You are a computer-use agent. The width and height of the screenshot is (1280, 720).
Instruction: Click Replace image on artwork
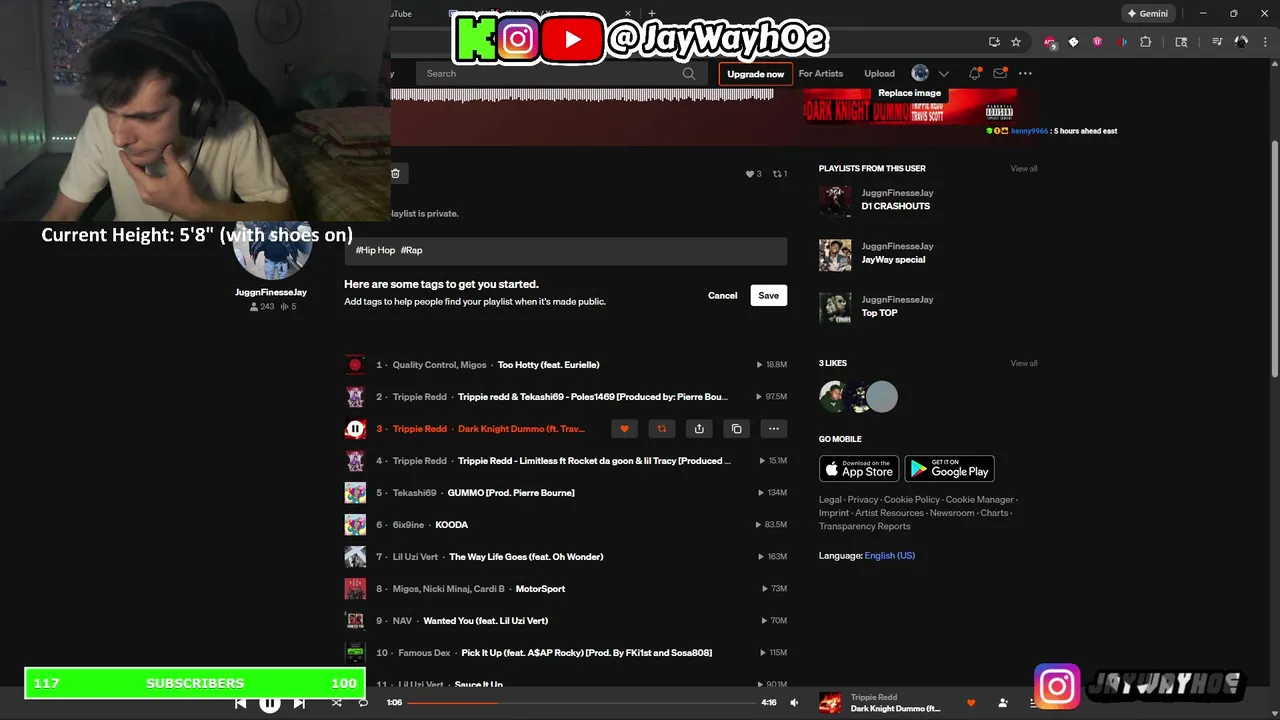910,93
